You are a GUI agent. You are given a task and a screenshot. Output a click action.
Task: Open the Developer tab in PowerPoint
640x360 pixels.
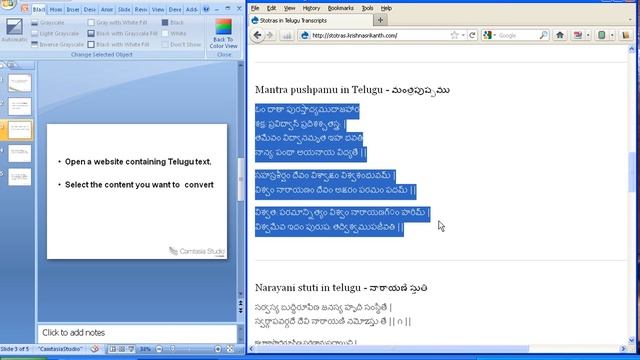click(175, 9)
